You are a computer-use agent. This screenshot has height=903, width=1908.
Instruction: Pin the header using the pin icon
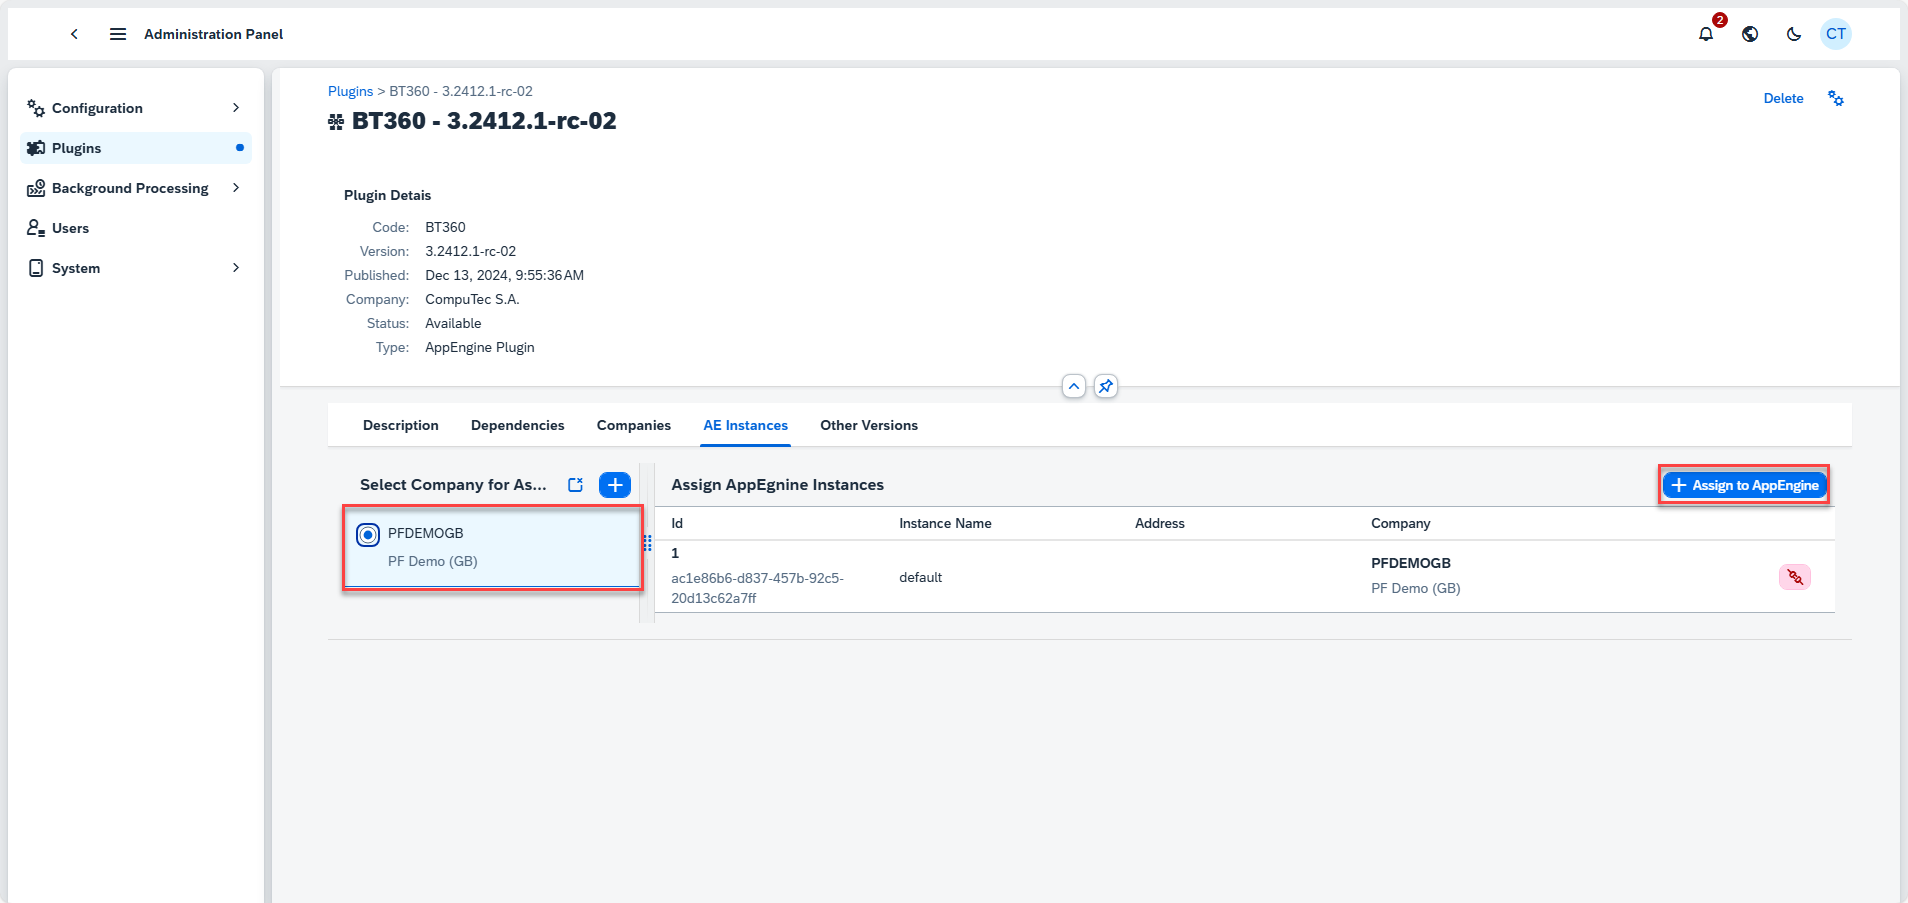[x=1105, y=386]
